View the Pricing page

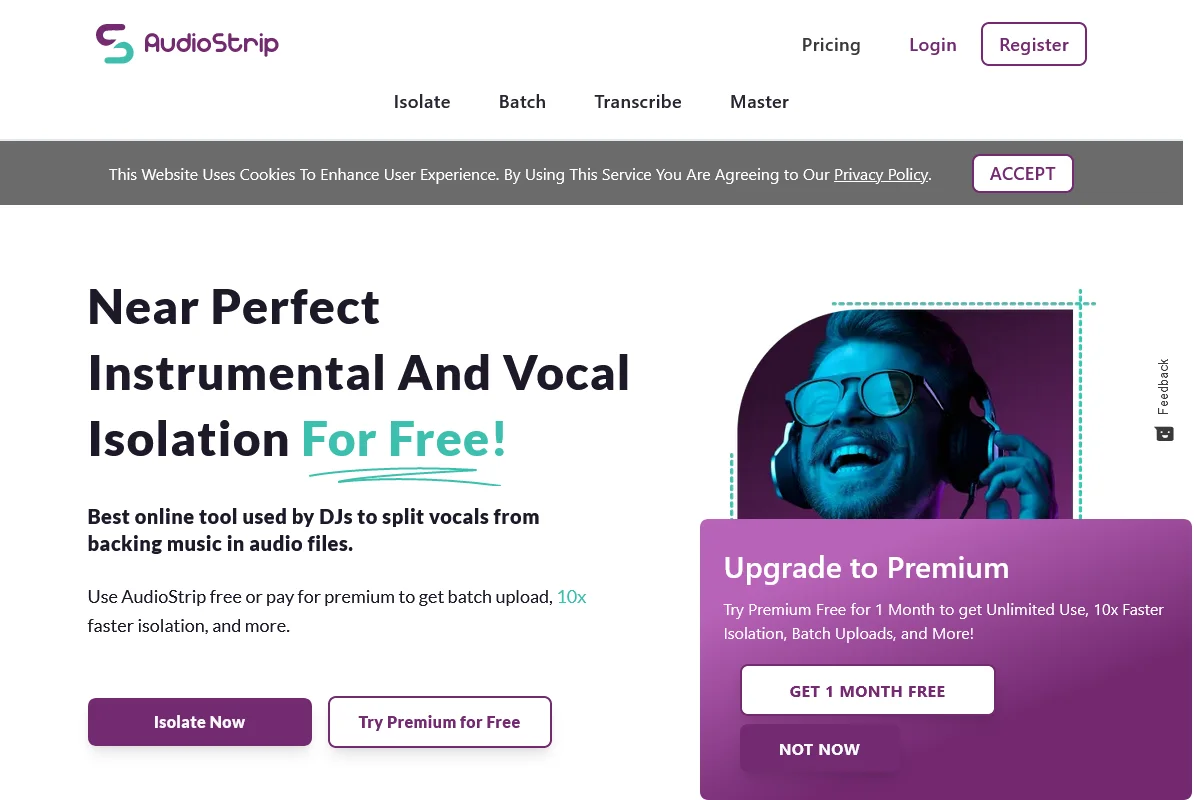pyautogui.click(x=831, y=45)
